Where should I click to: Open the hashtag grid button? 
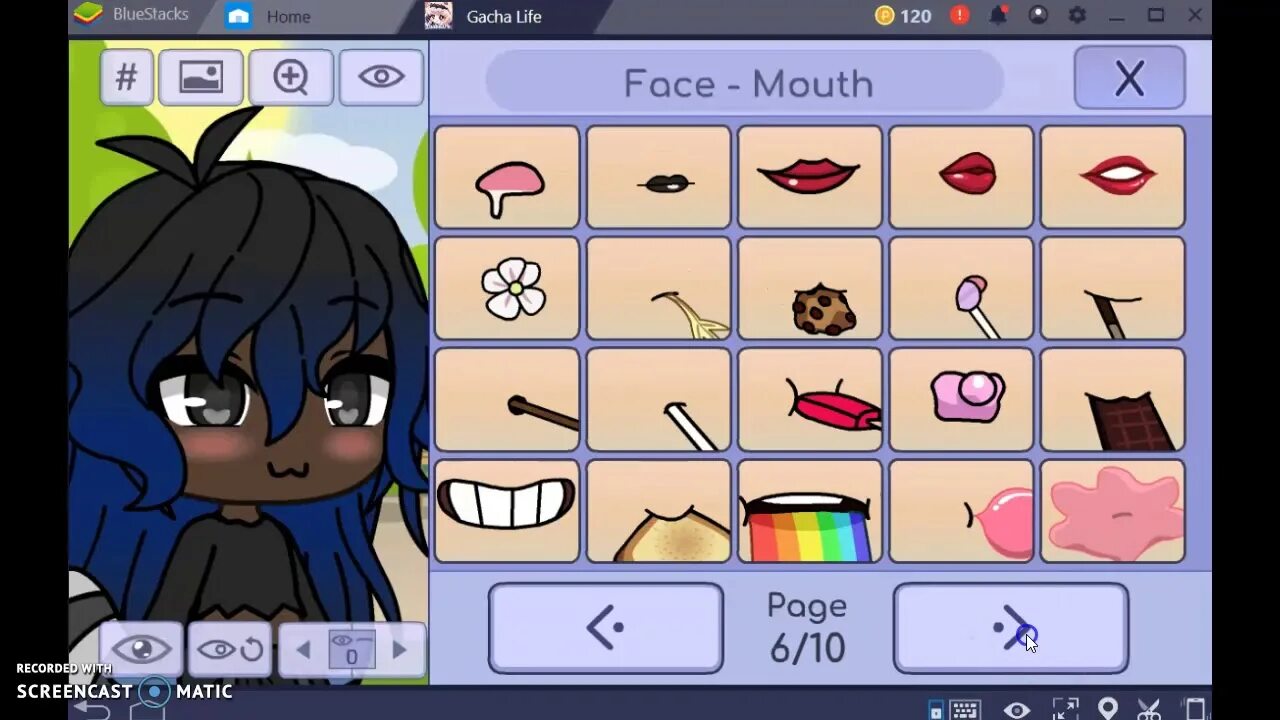[x=127, y=77]
